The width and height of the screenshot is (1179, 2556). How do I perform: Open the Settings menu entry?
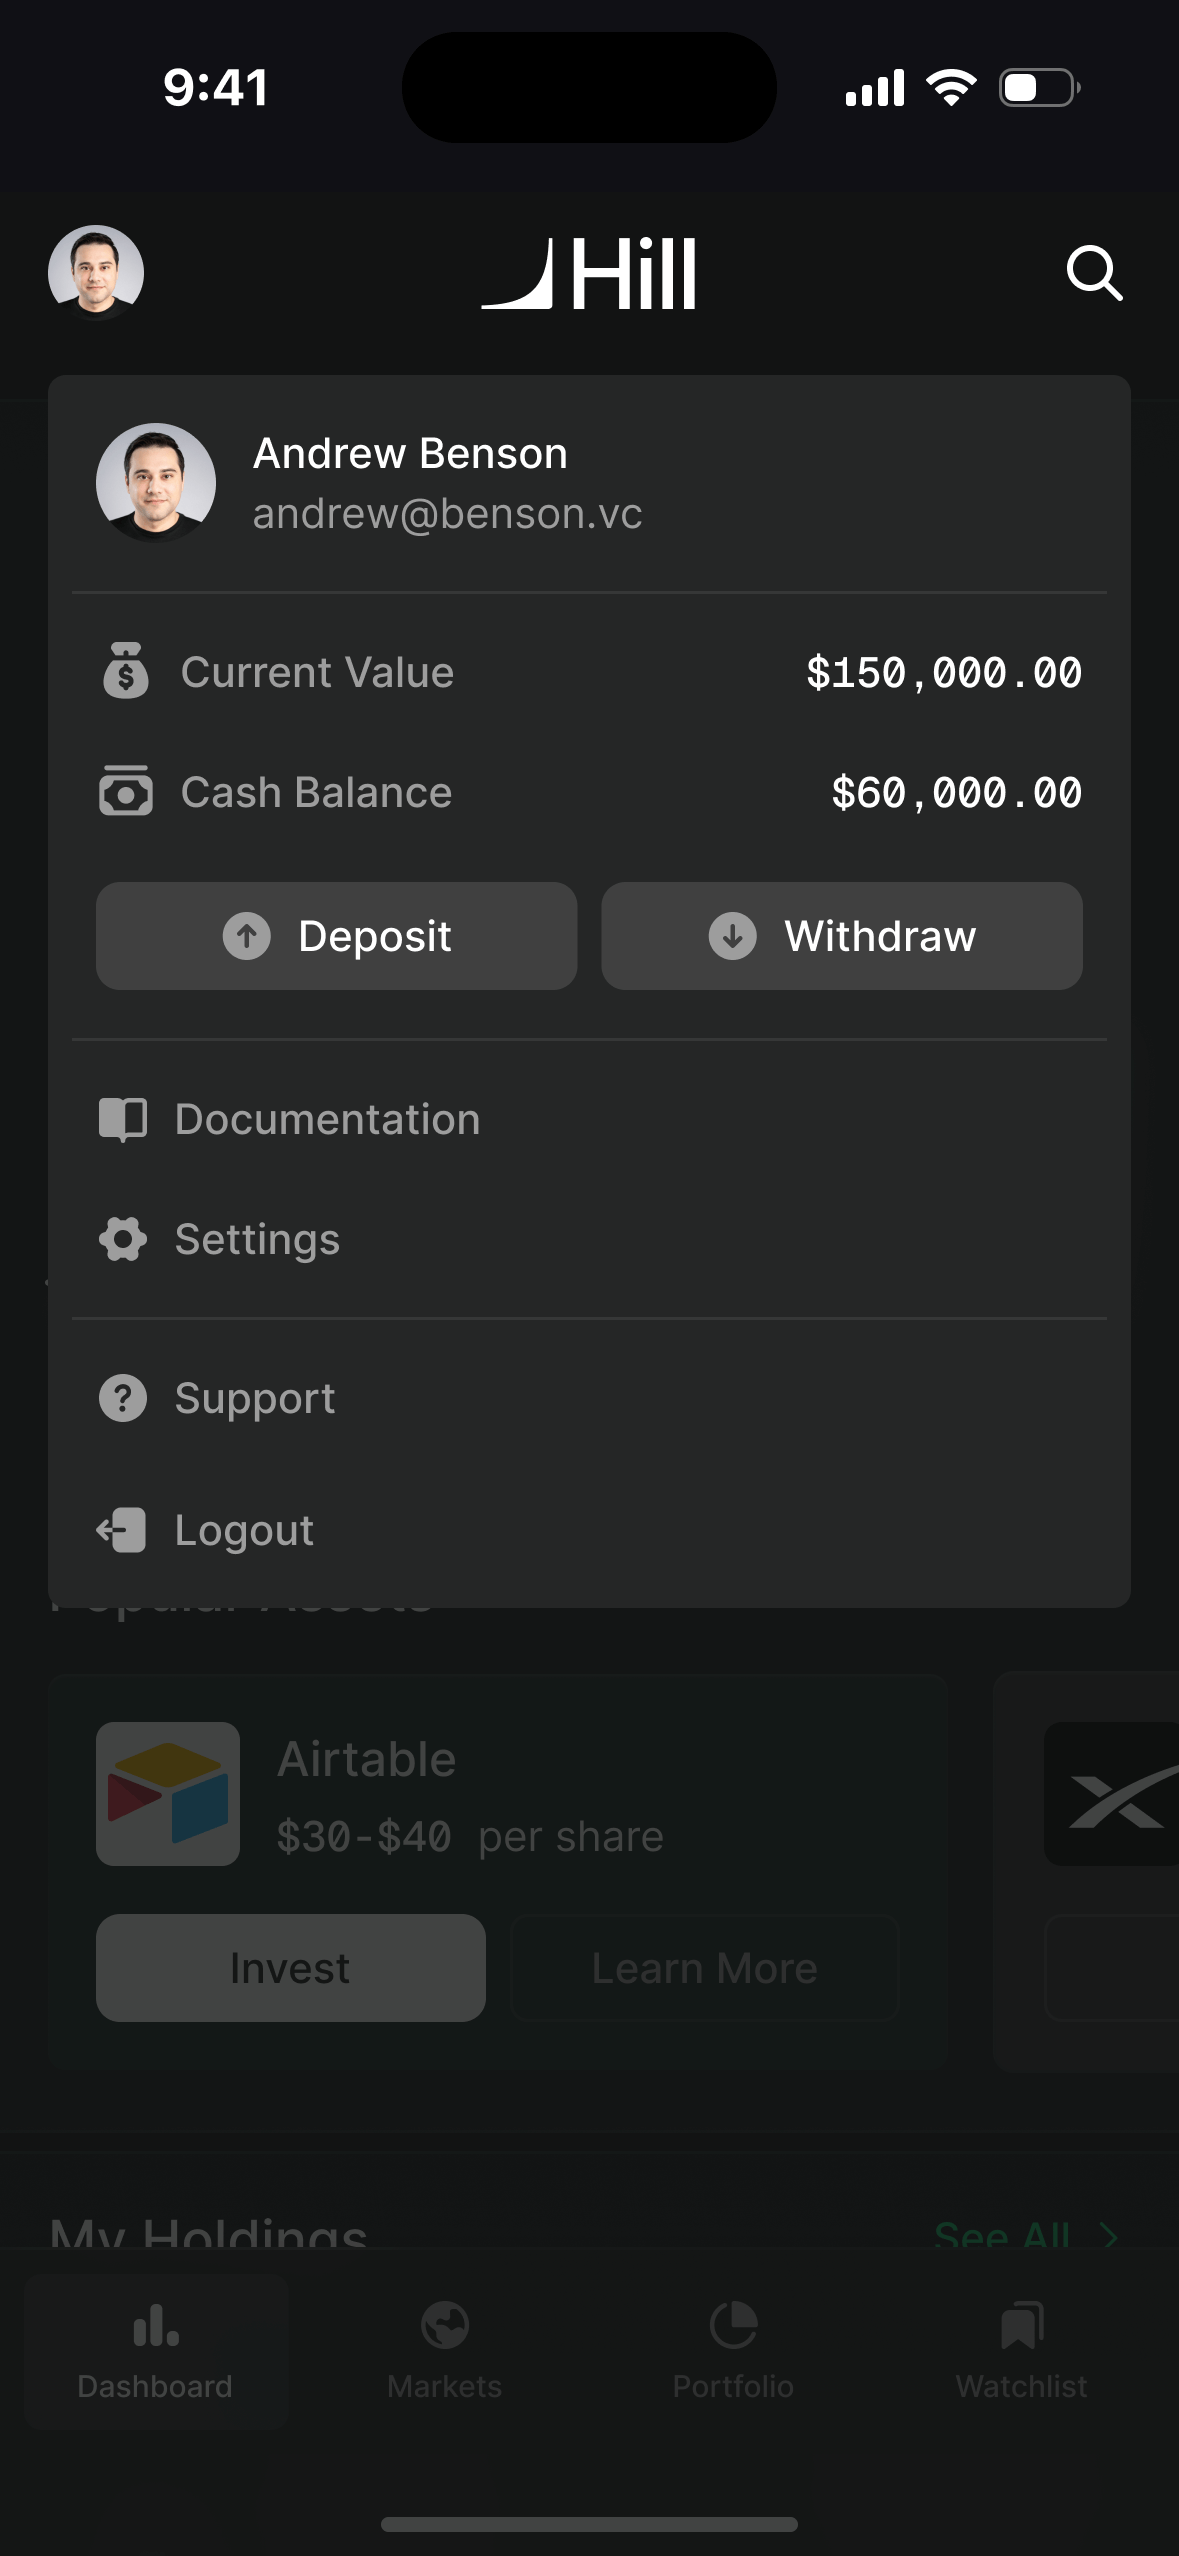coord(258,1239)
